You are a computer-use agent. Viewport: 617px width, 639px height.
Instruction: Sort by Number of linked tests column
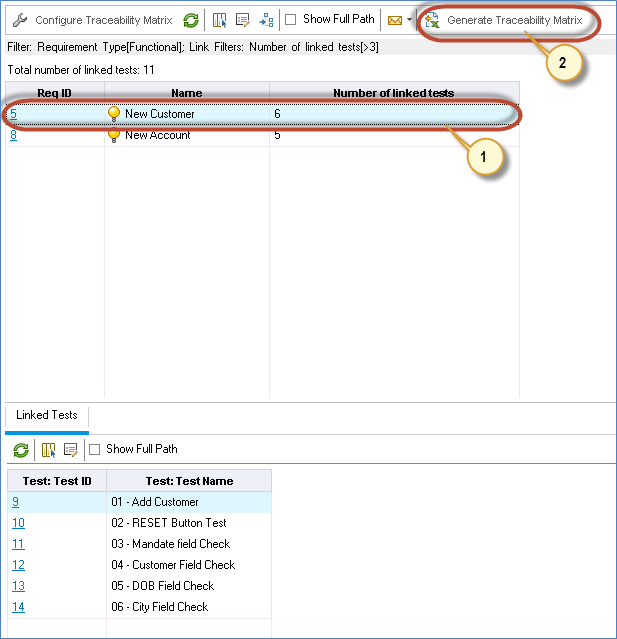coord(393,93)
